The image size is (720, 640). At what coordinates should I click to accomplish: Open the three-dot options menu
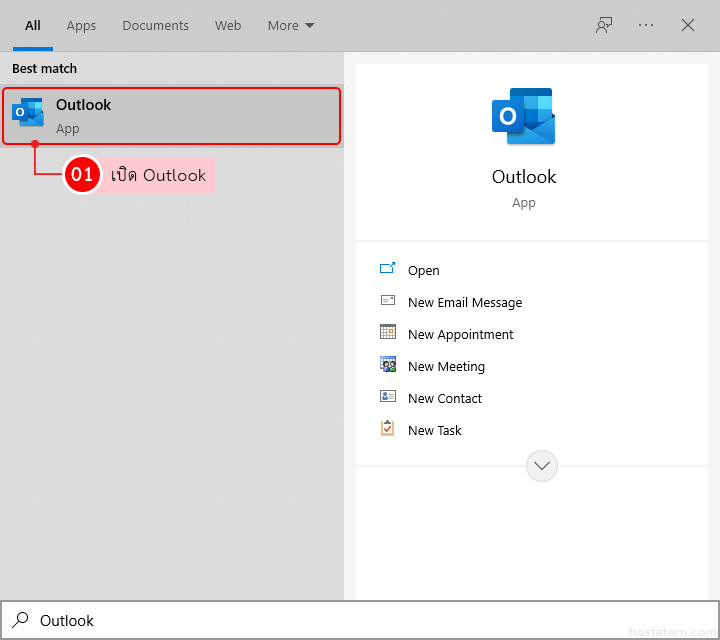tap(646, 25)
